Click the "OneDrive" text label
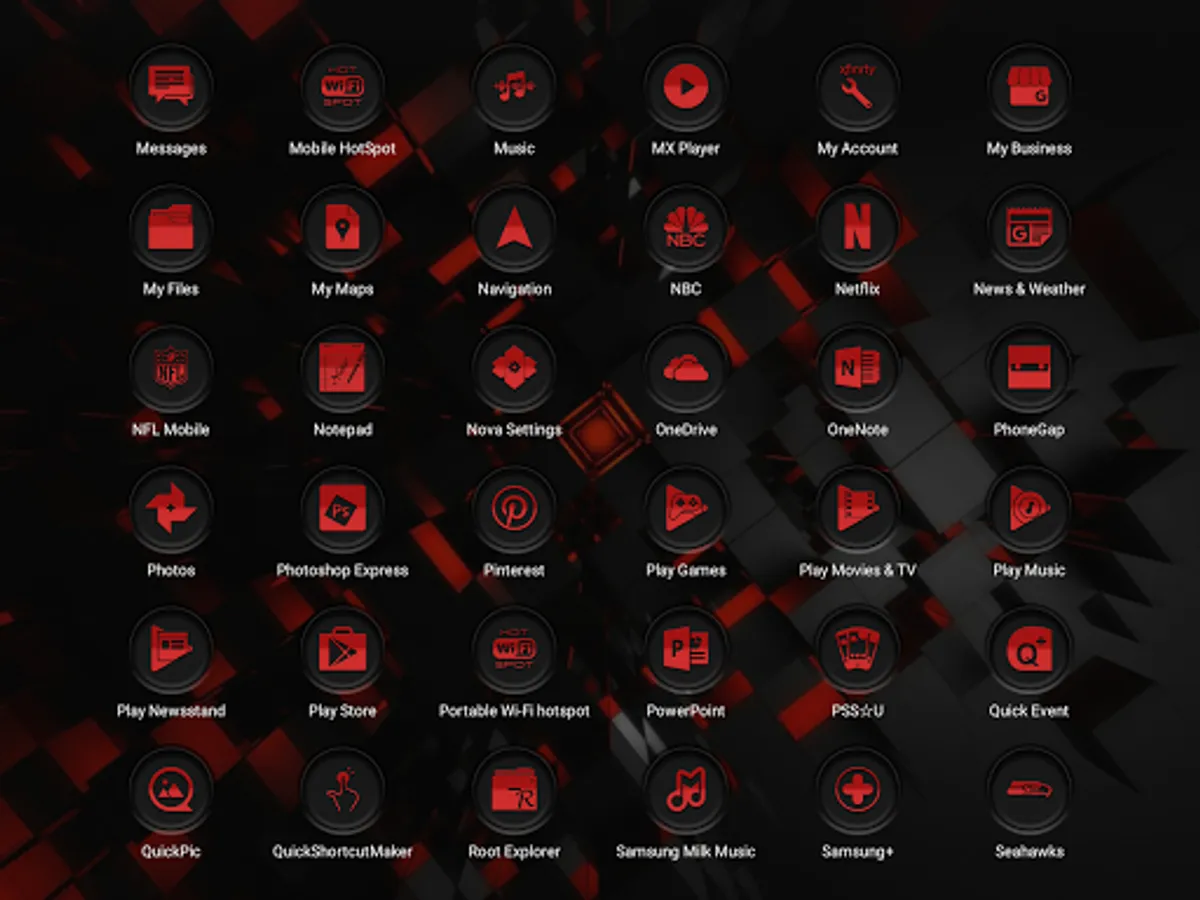The width and height of the screenshot is (1200, 900). tap(686, 430)
